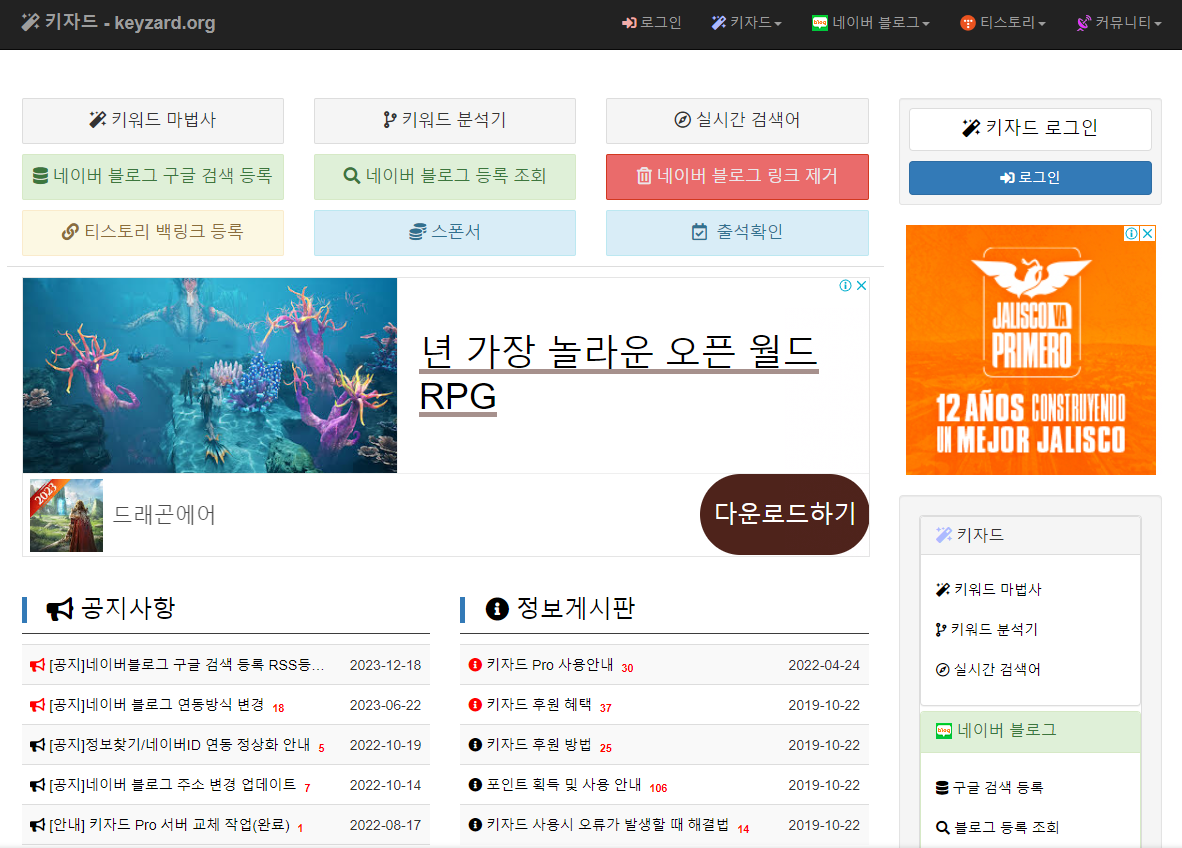Expand the 키자드 dropdown in navbar

[x=746, y=23]
